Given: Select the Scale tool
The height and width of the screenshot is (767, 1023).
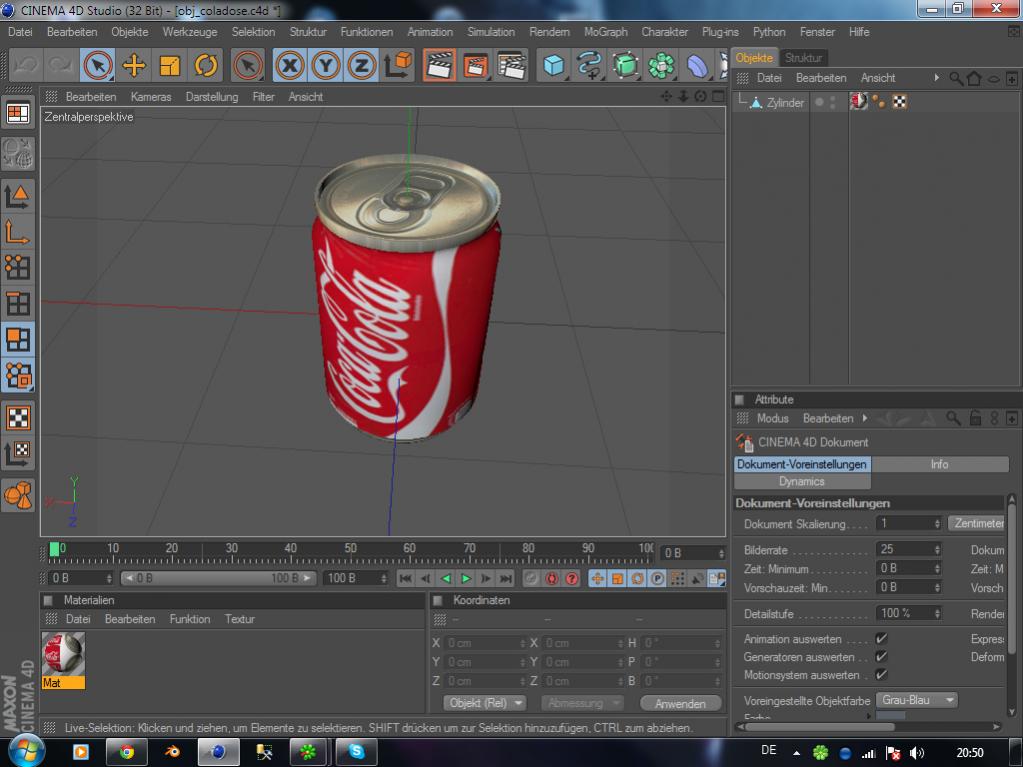Looking at the screenshot, I should 170,66.
